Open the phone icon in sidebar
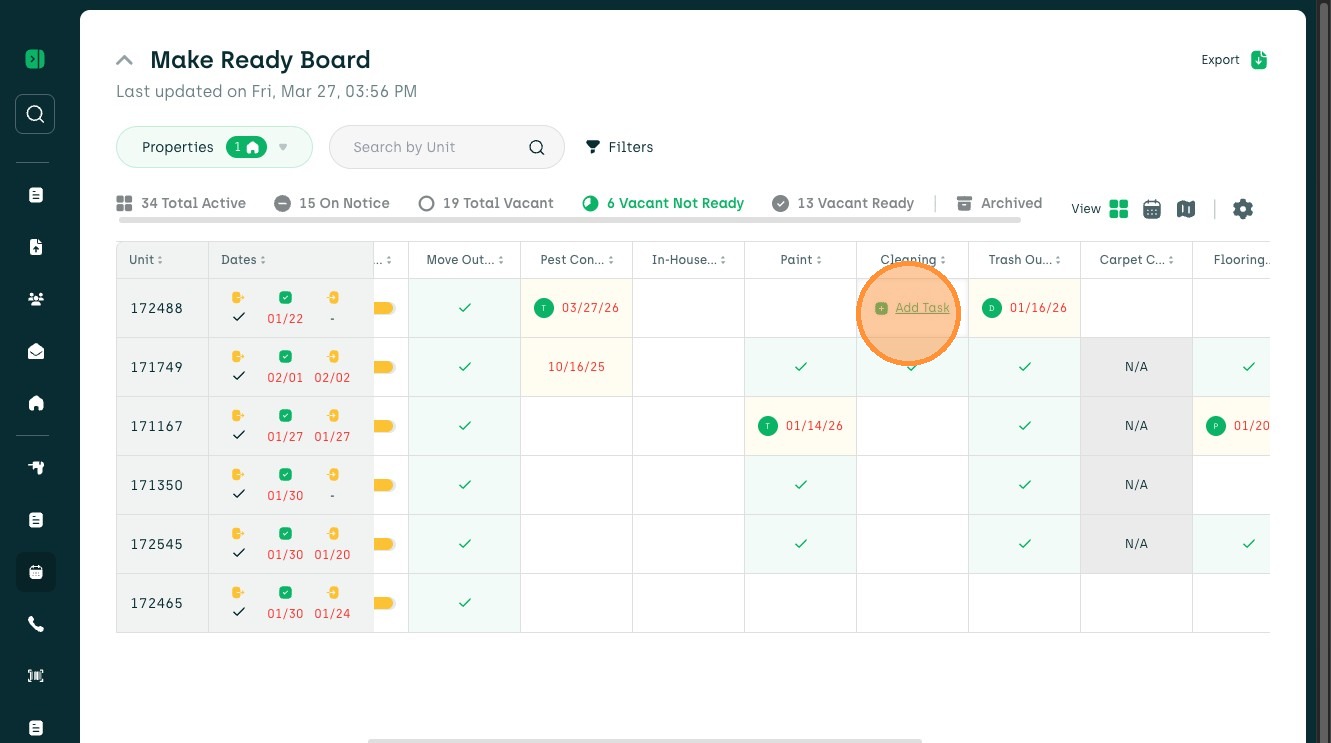This screenshot has width=1331, height=743. 36,624
